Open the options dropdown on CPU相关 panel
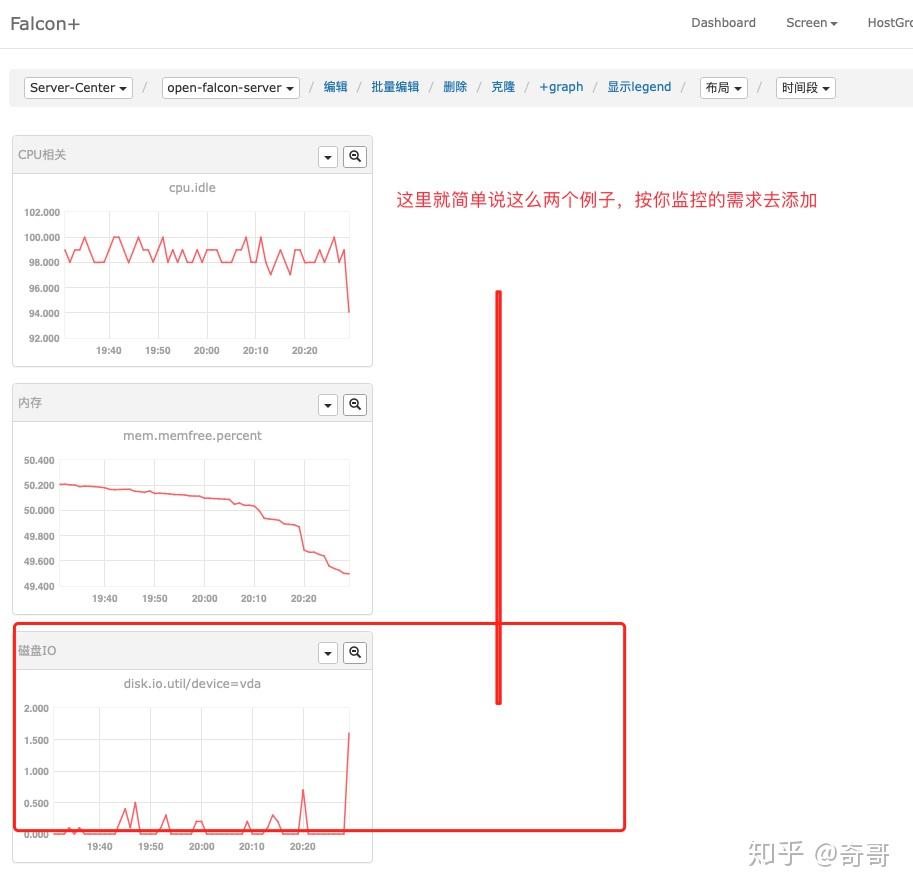The width and height of the screenshot is (913, 891). click(328, 156)
